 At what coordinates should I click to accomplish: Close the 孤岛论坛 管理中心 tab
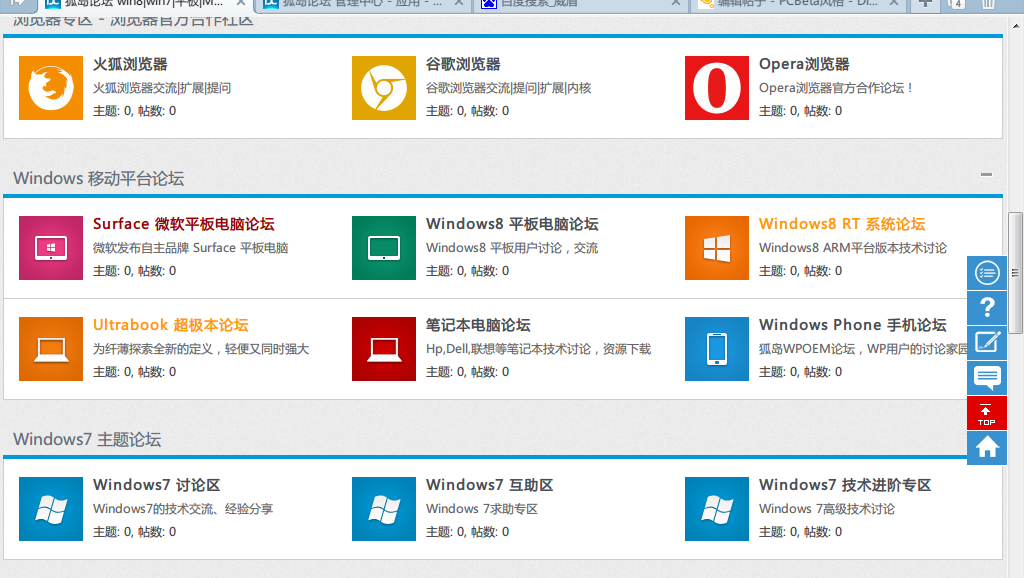pyautogui.click(x=459, y=3)
